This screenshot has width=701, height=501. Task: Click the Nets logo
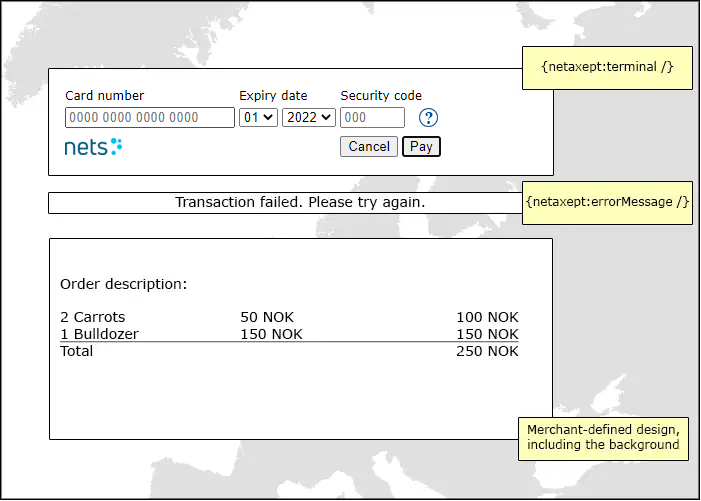coord(93,147)
